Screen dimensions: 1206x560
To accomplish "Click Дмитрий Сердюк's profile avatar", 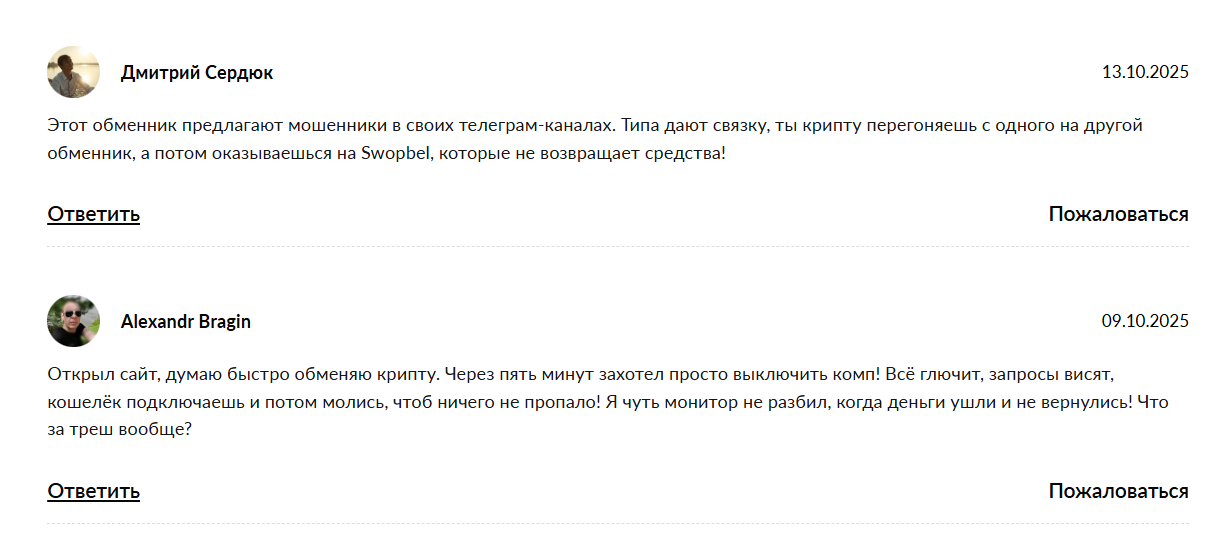I will 73,72.
